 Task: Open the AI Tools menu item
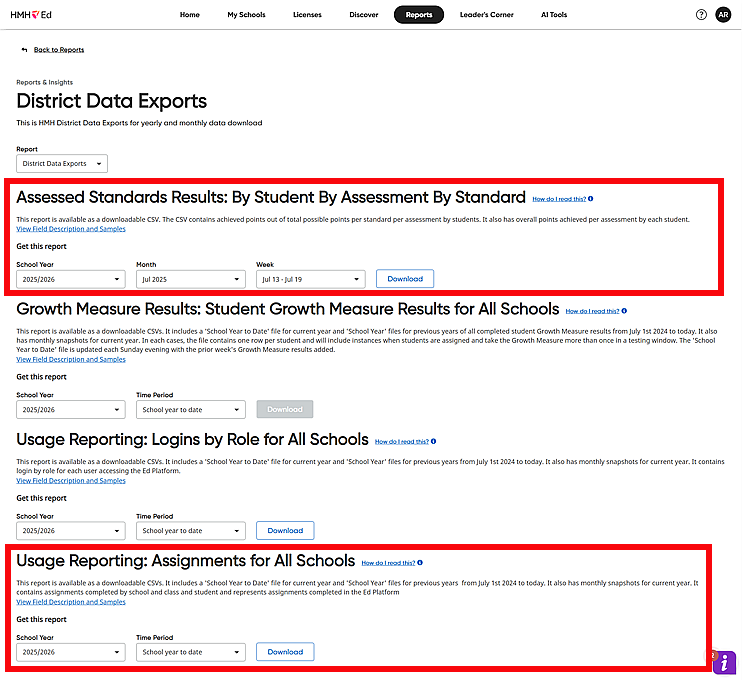554,15
